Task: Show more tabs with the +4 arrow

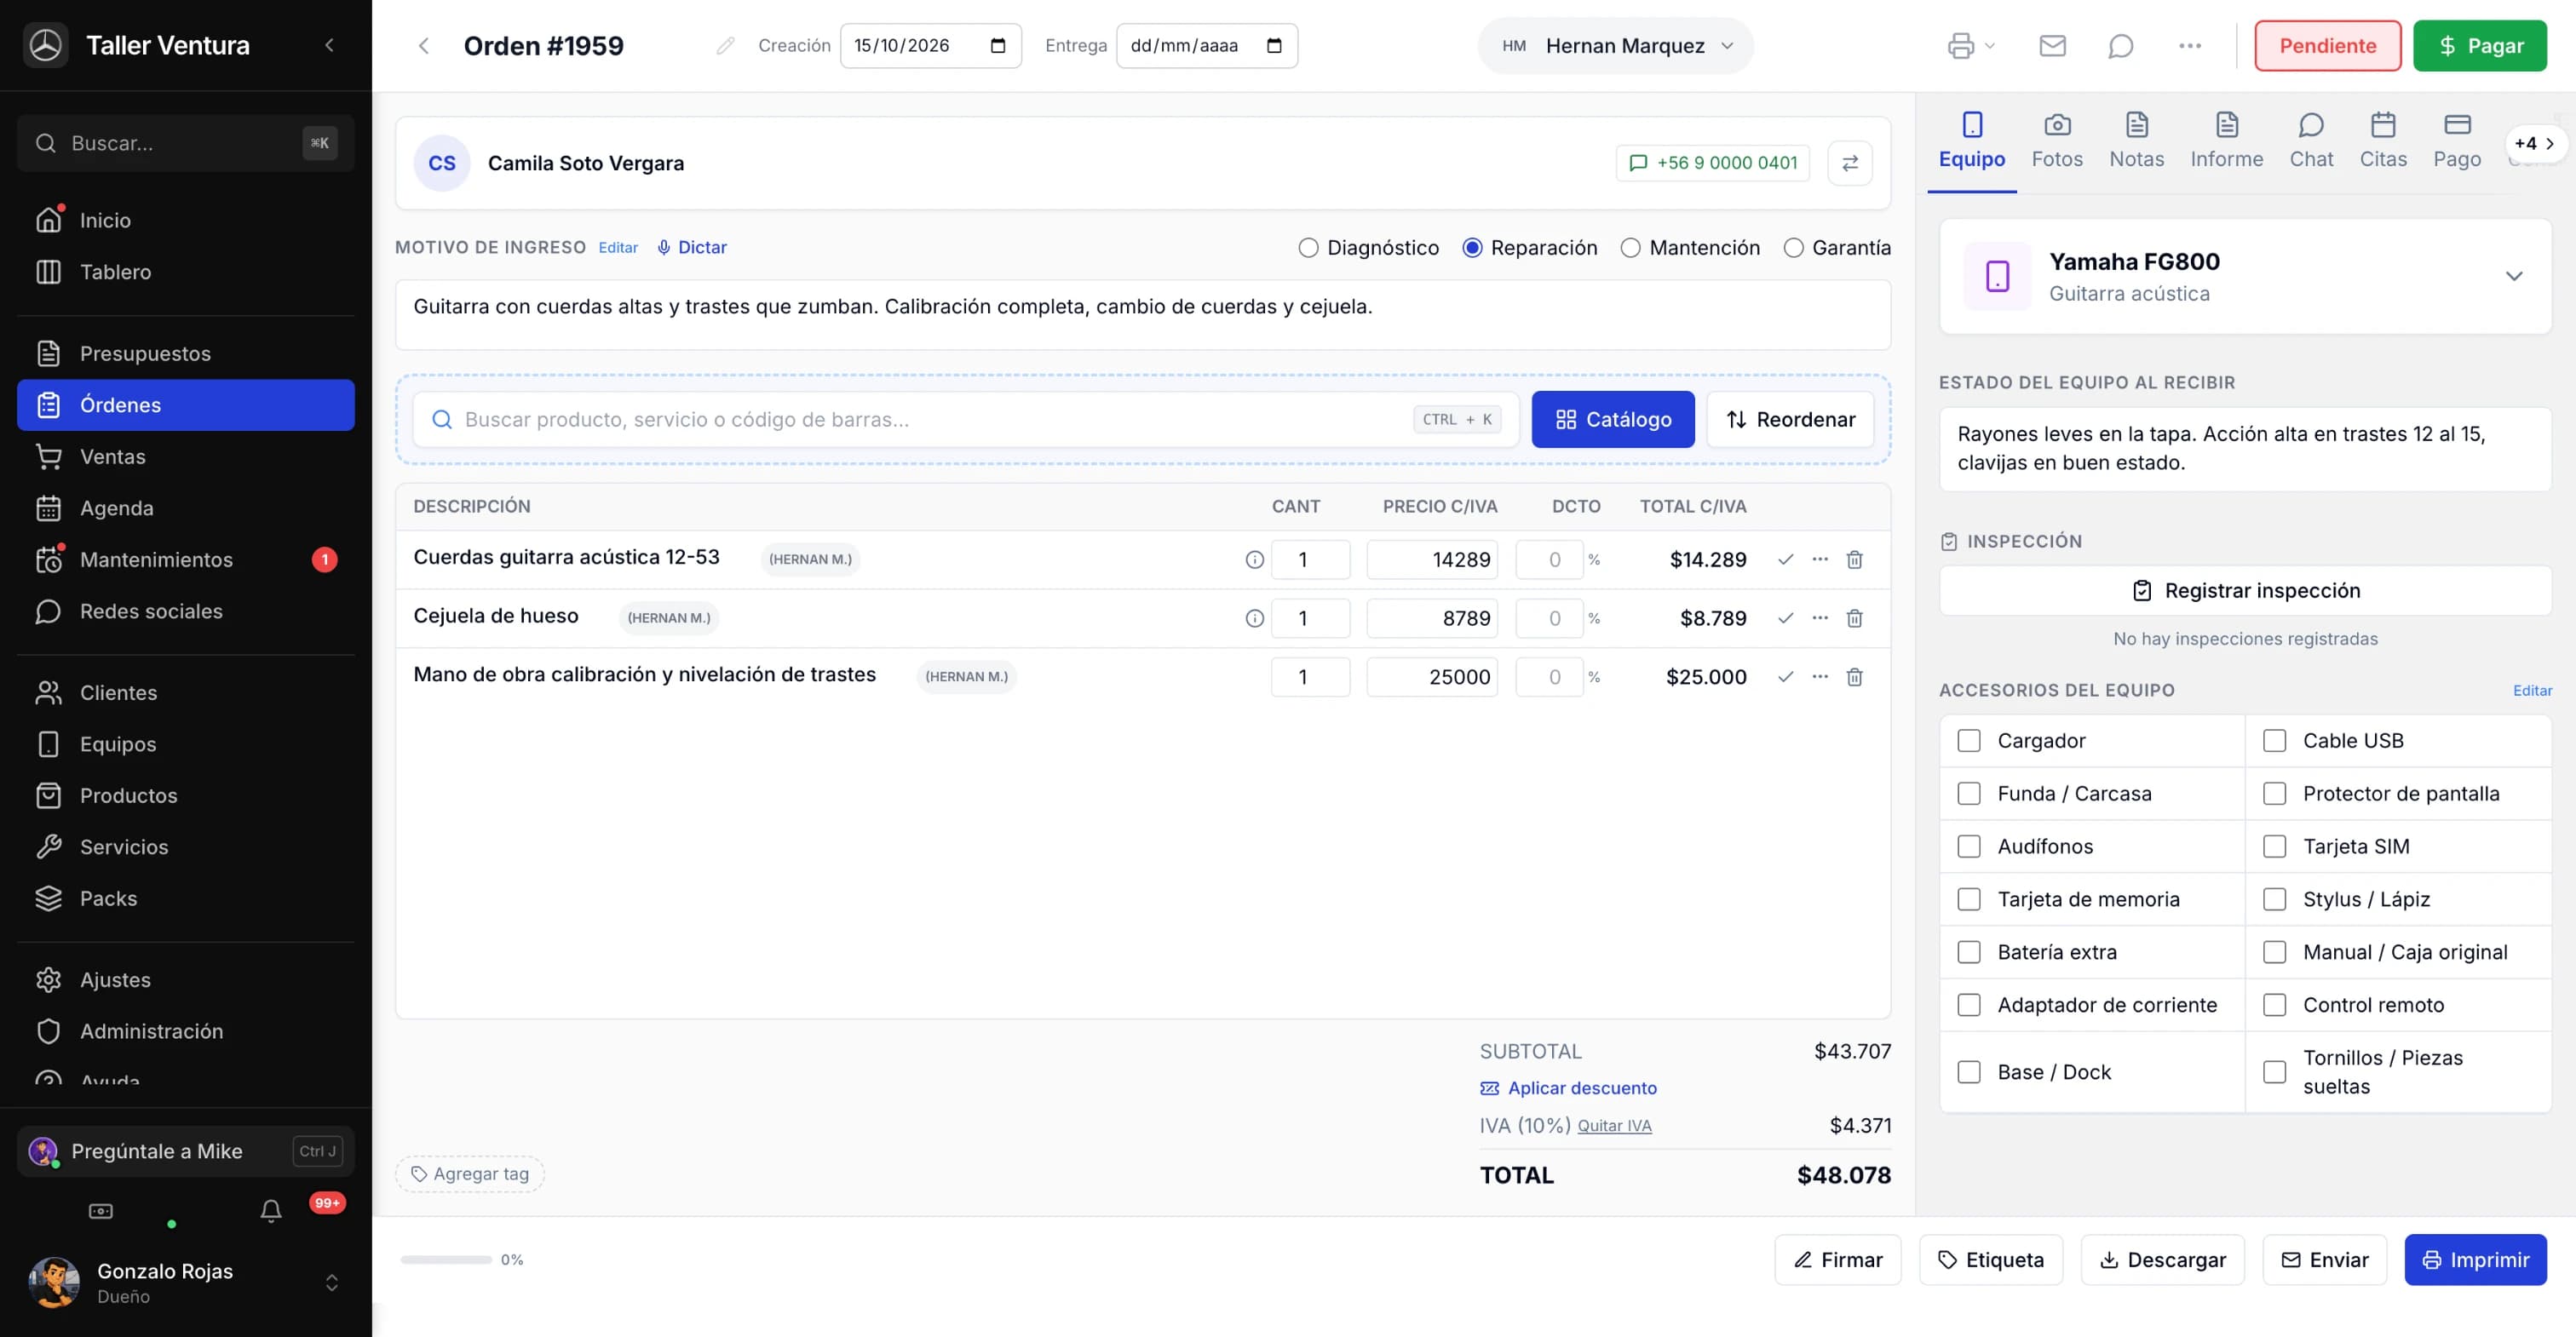Action: pyautogui.click(x=2536, y=144)
